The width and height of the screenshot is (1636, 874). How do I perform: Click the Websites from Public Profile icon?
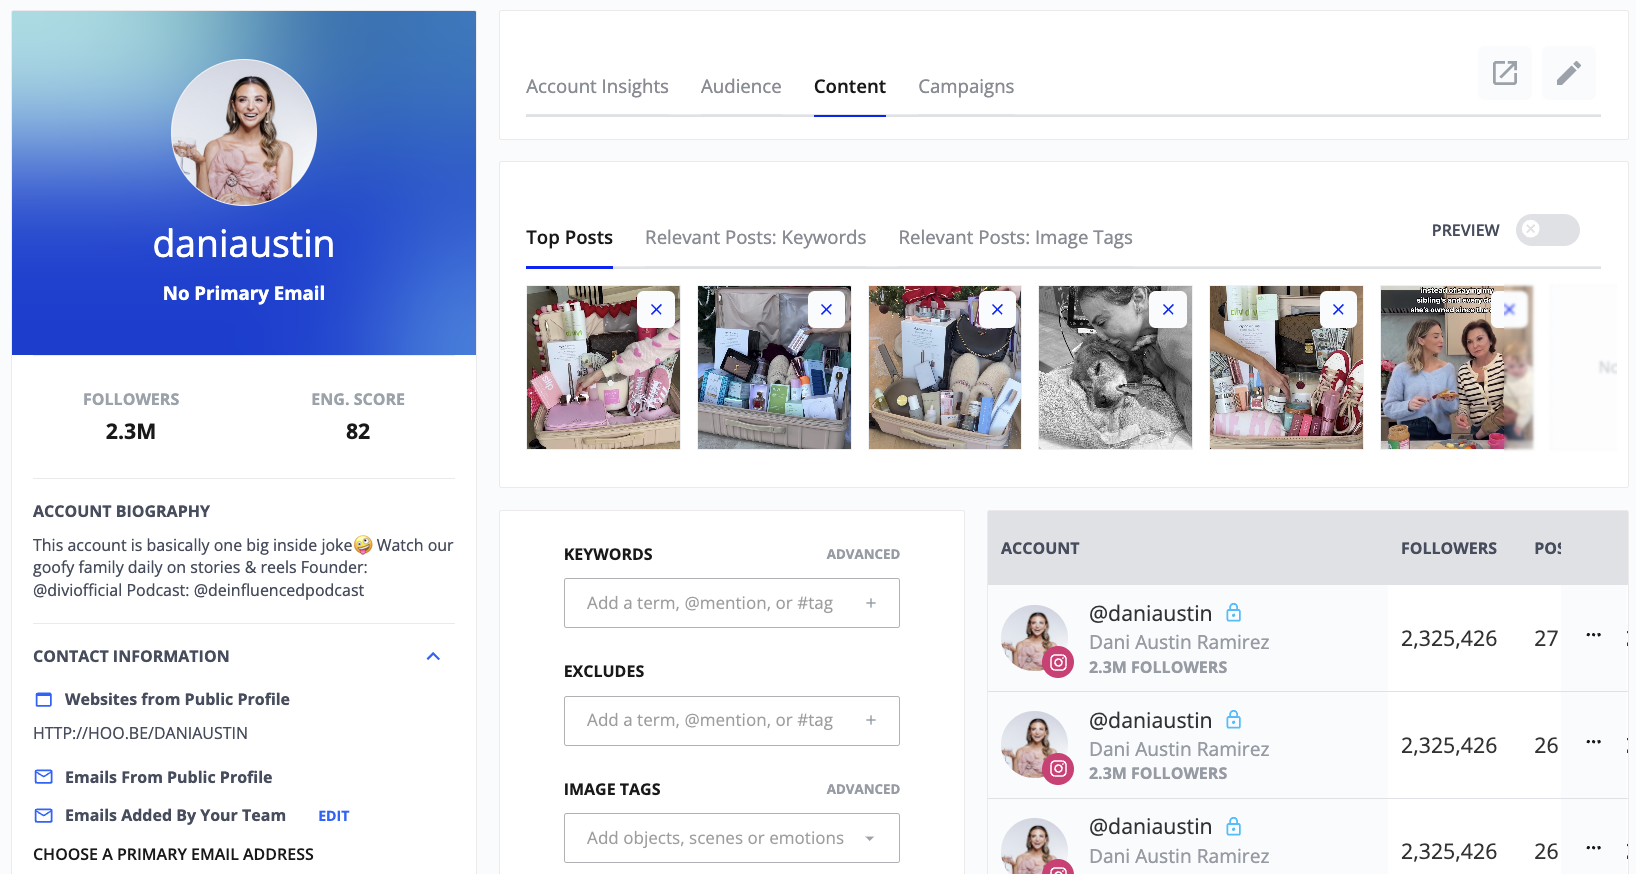[44, 699]
